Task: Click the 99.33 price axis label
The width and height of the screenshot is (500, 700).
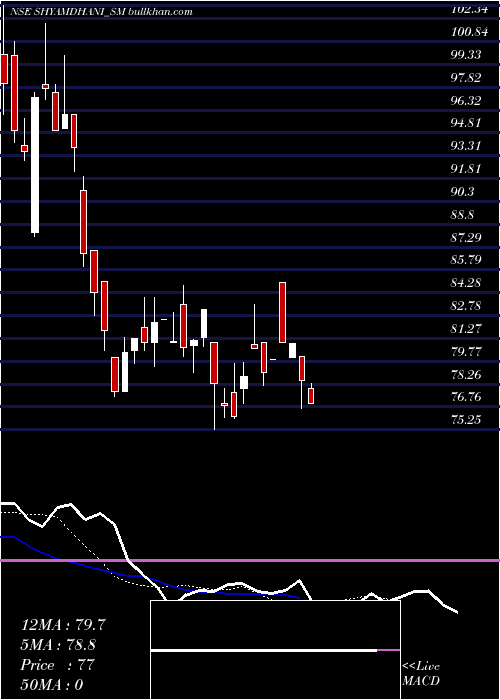Action: pos(466,54)
